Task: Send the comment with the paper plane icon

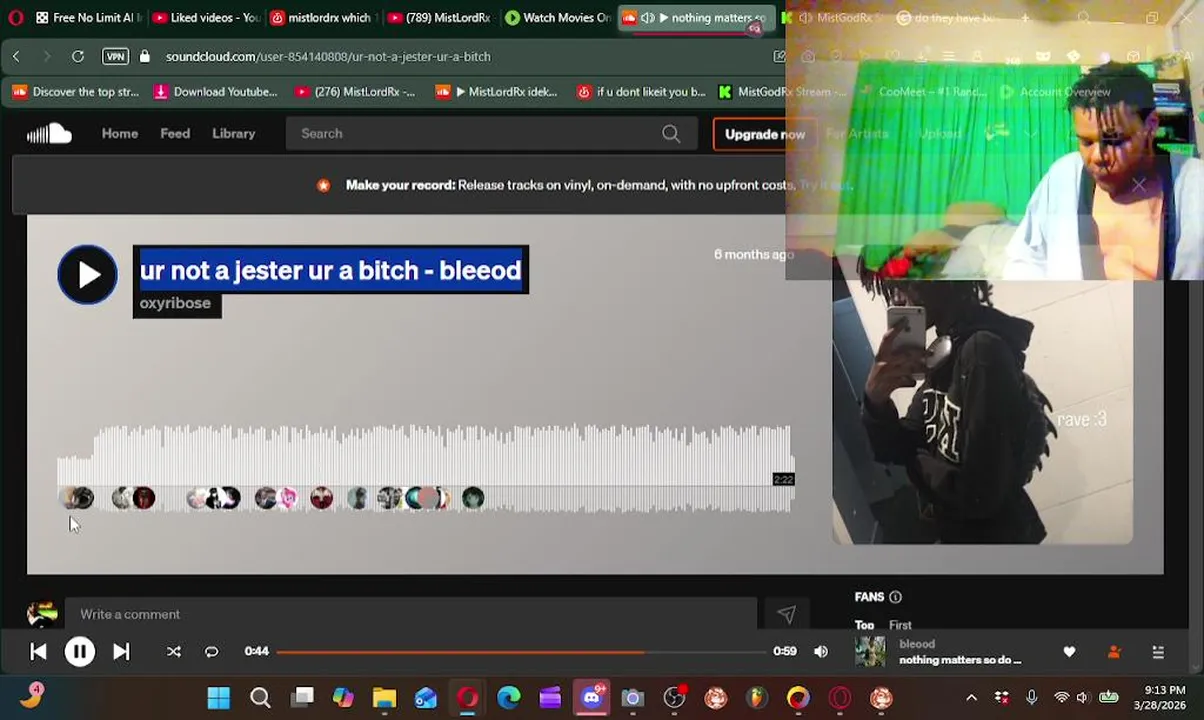Action: (x=786, y=614)
